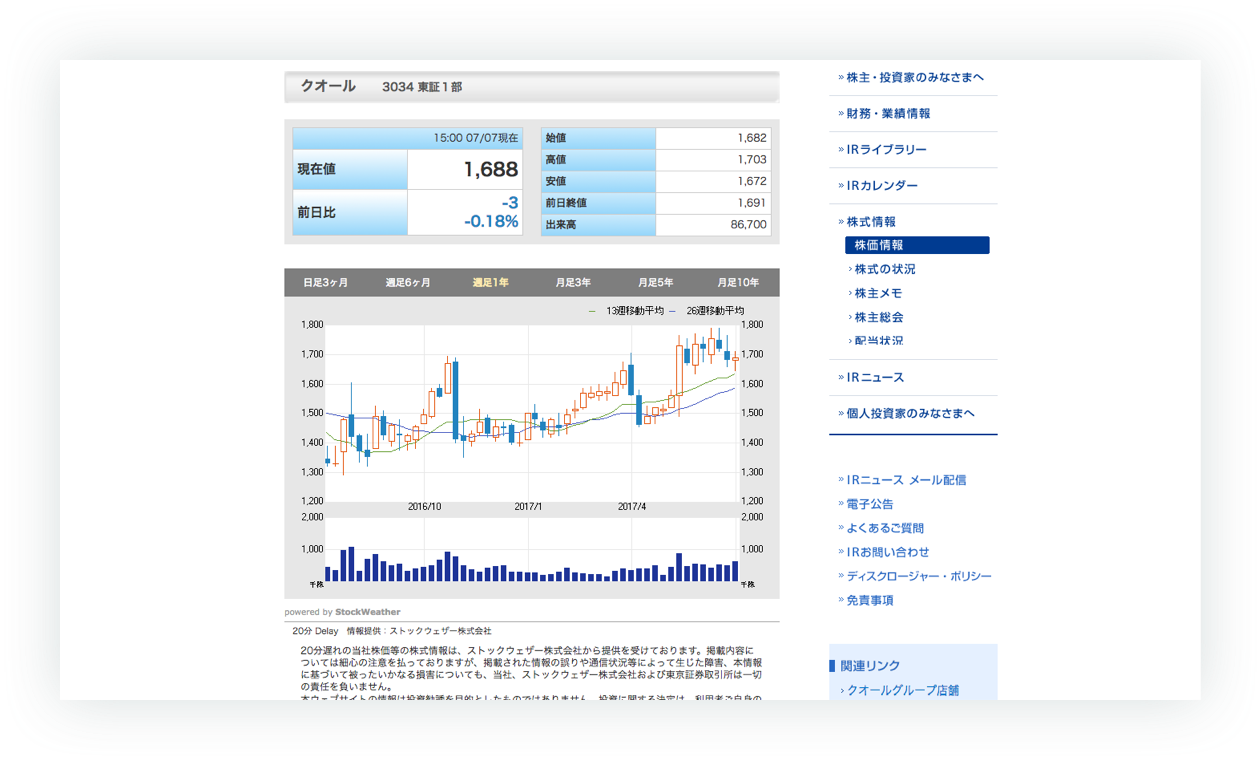Show the 月足3年 chart
Screen dimensions: 1260x760
573,283
